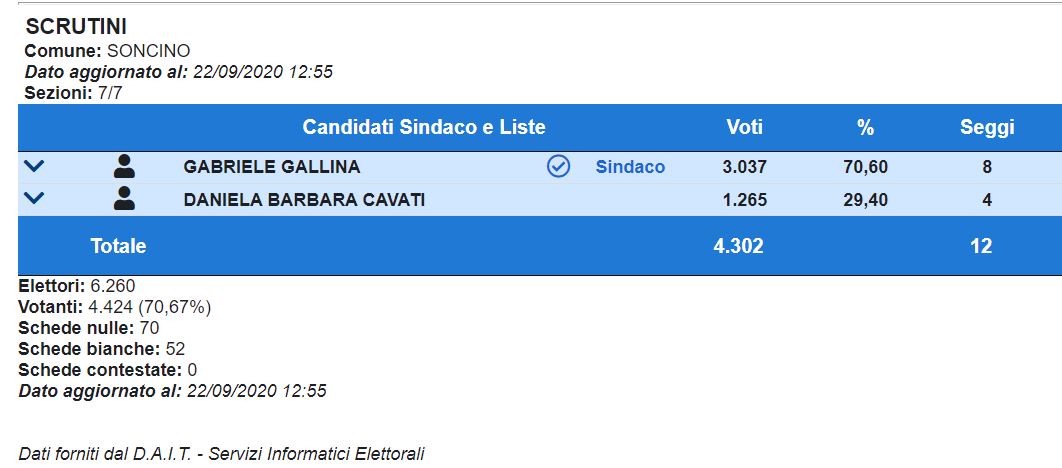
Task: Click the elected checkmark circle icon
Action: [558, 167]
